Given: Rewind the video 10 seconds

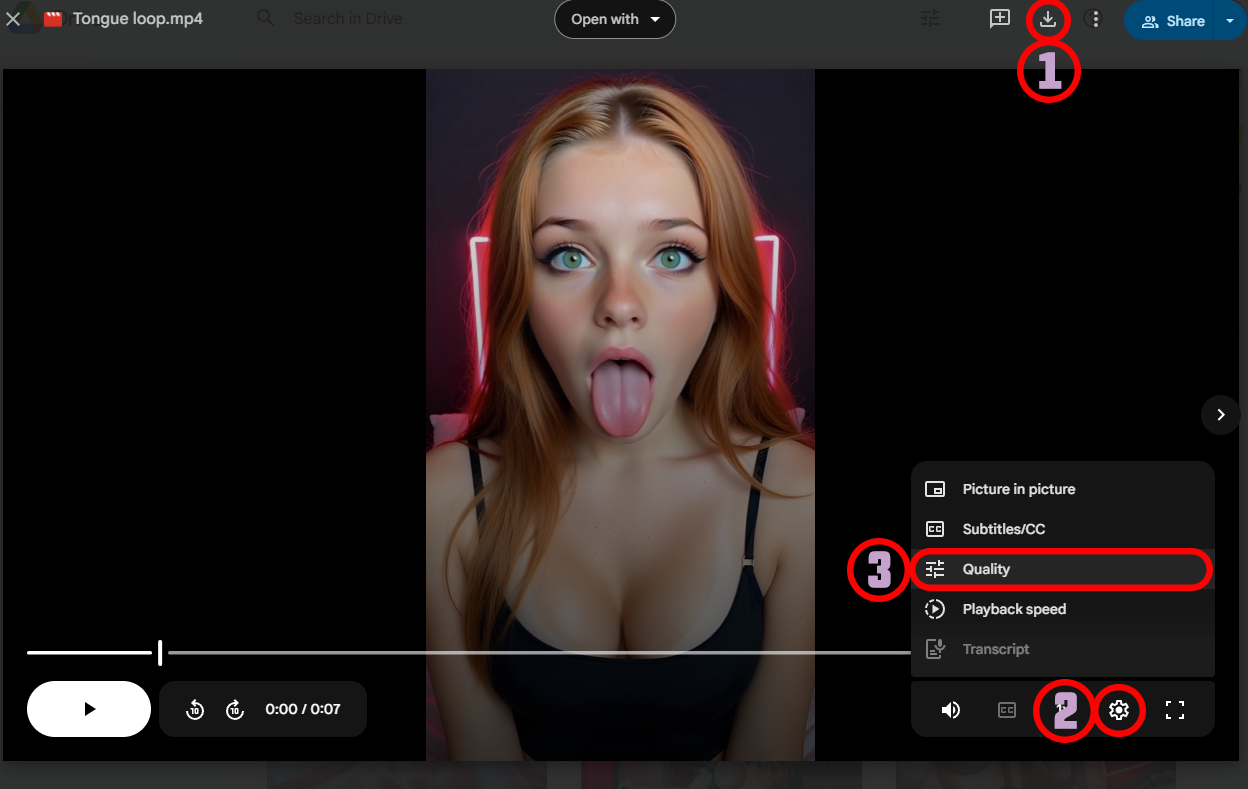Looking at the screenshot, I should 196,710.
